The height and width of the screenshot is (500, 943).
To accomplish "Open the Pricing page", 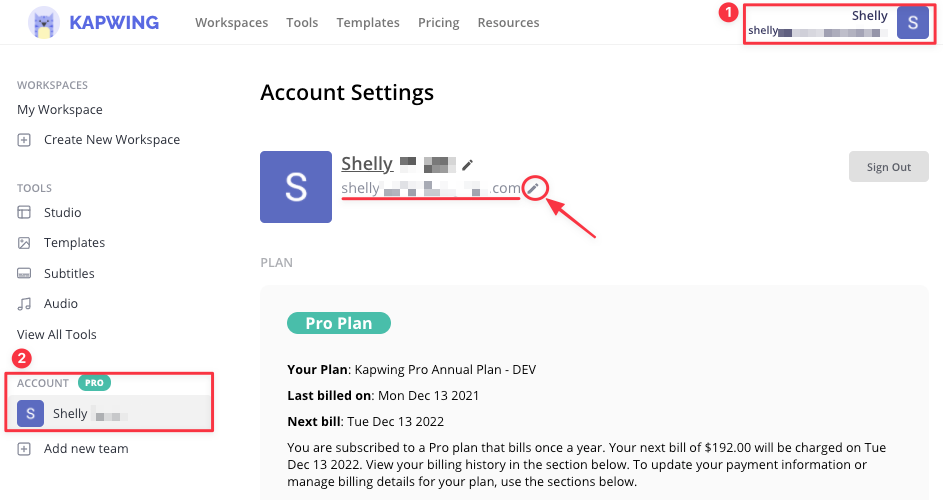I will click(438, 23).
